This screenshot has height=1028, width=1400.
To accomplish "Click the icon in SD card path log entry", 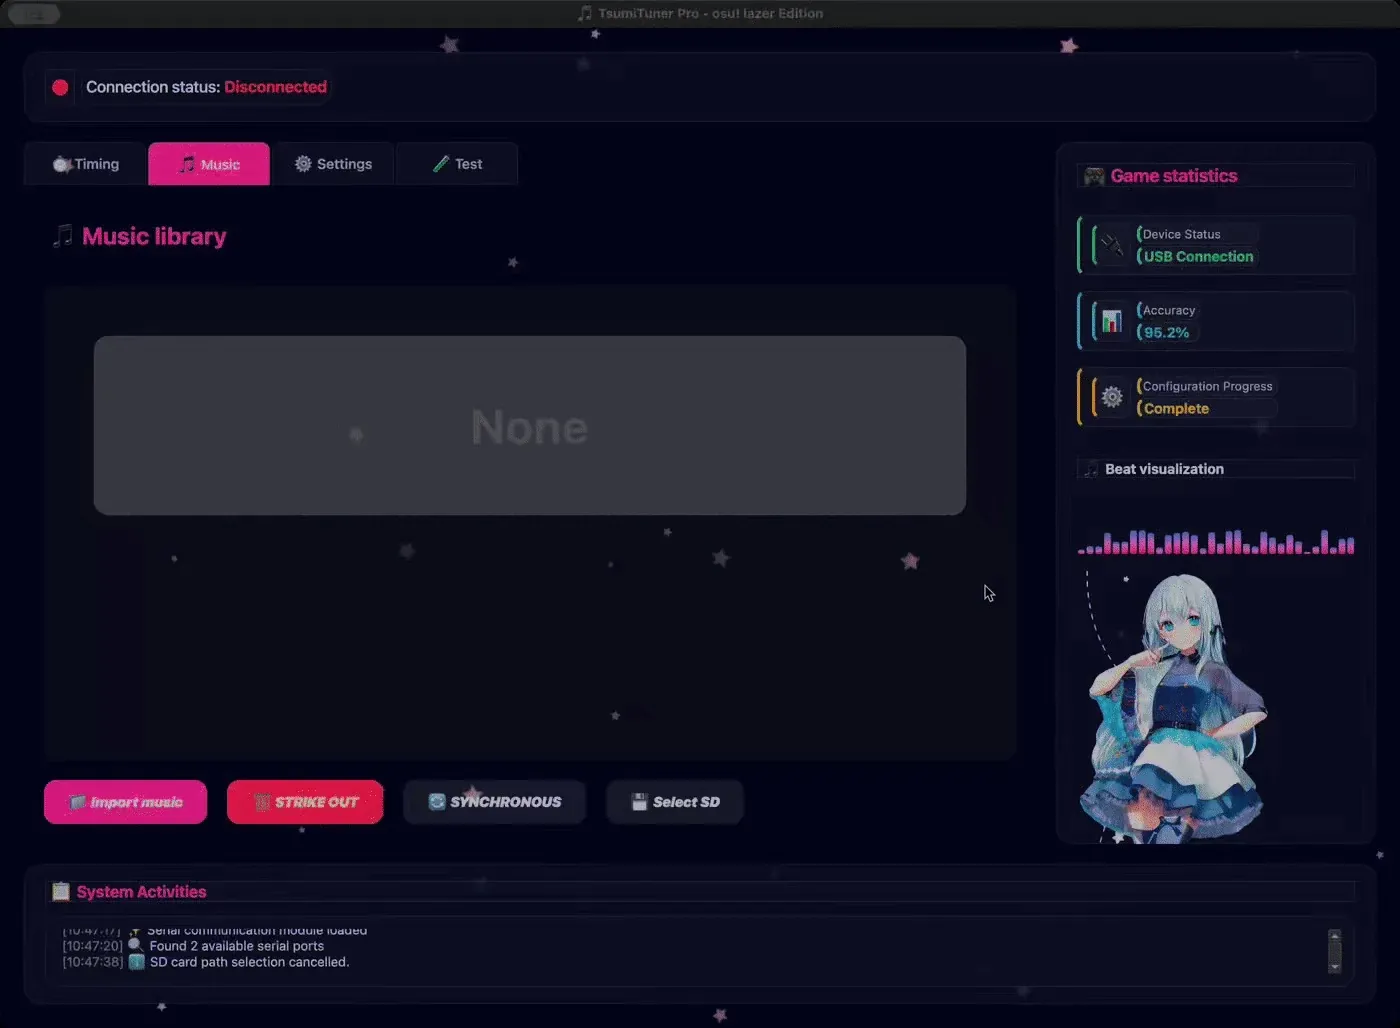I will coord(137,962).
